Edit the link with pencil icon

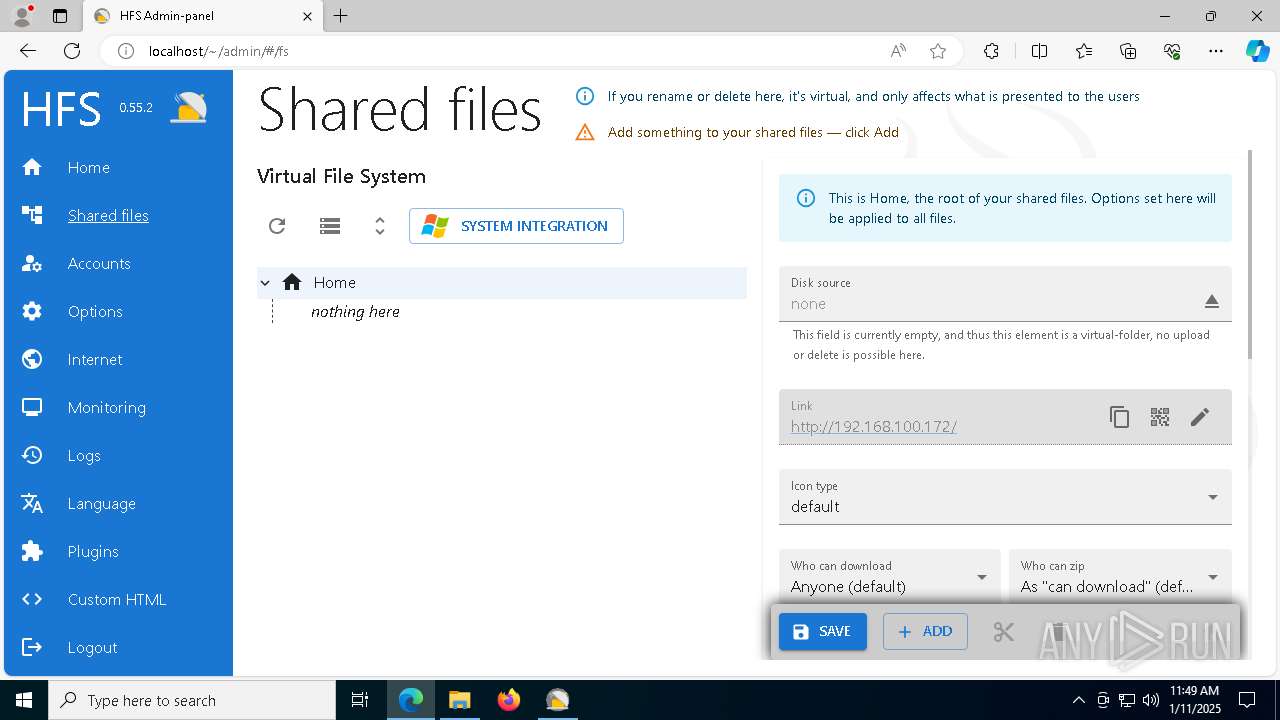tap(1200, 417)
